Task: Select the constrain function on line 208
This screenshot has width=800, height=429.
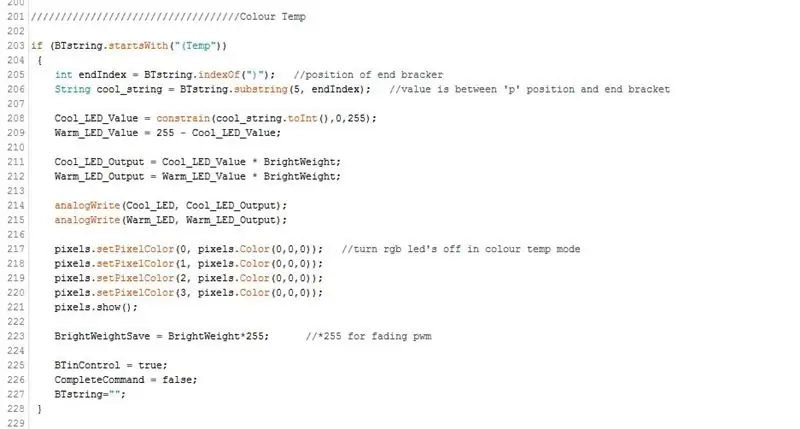Action: point(183,118)
